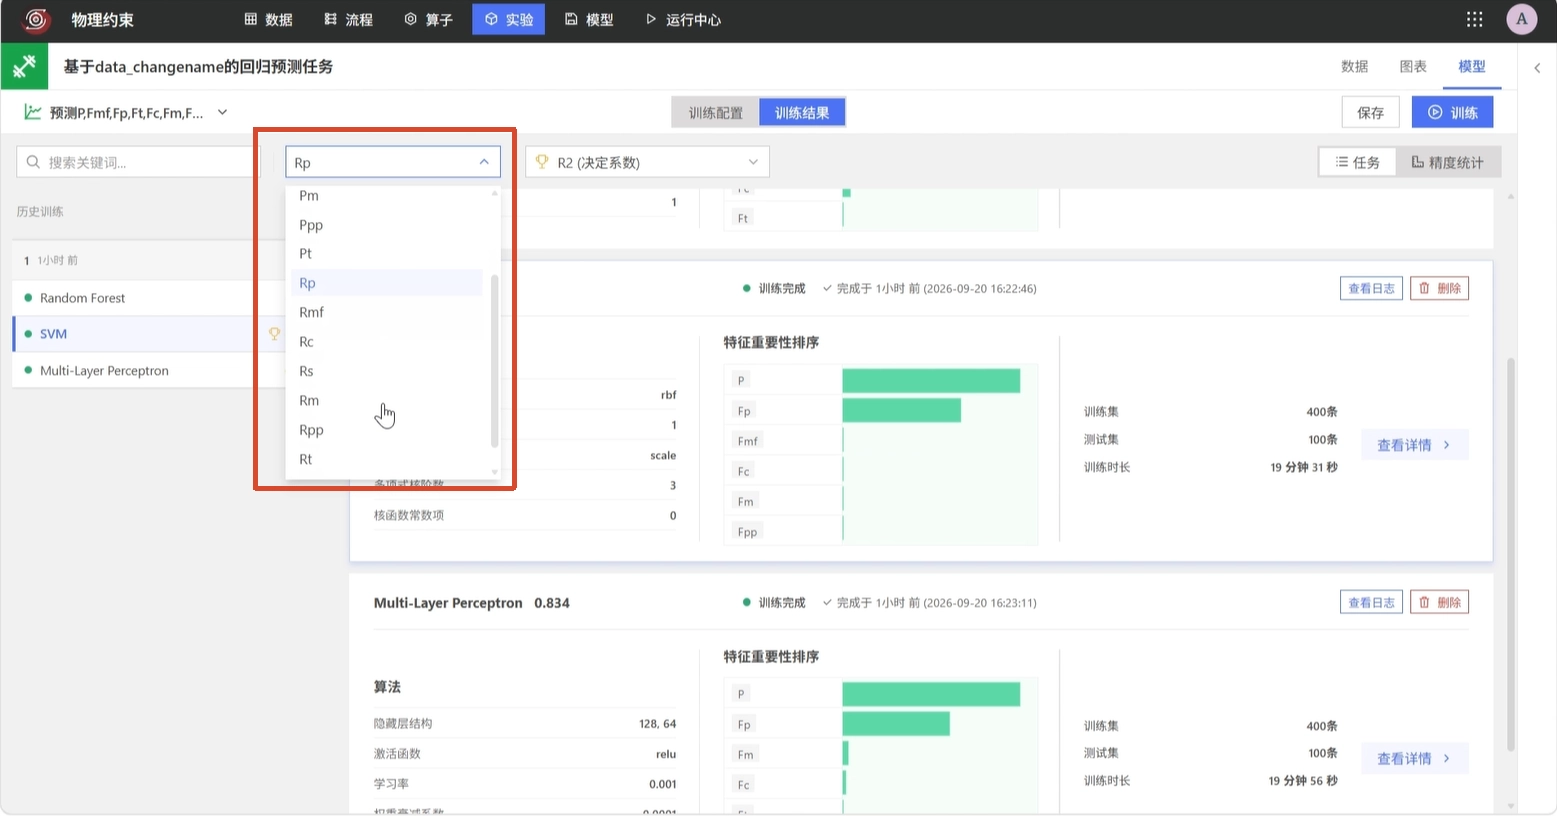The width and height of the screenshot is (1557, 816).
Task: Click the search magnifier icon
Action: (x=34, y=162)
